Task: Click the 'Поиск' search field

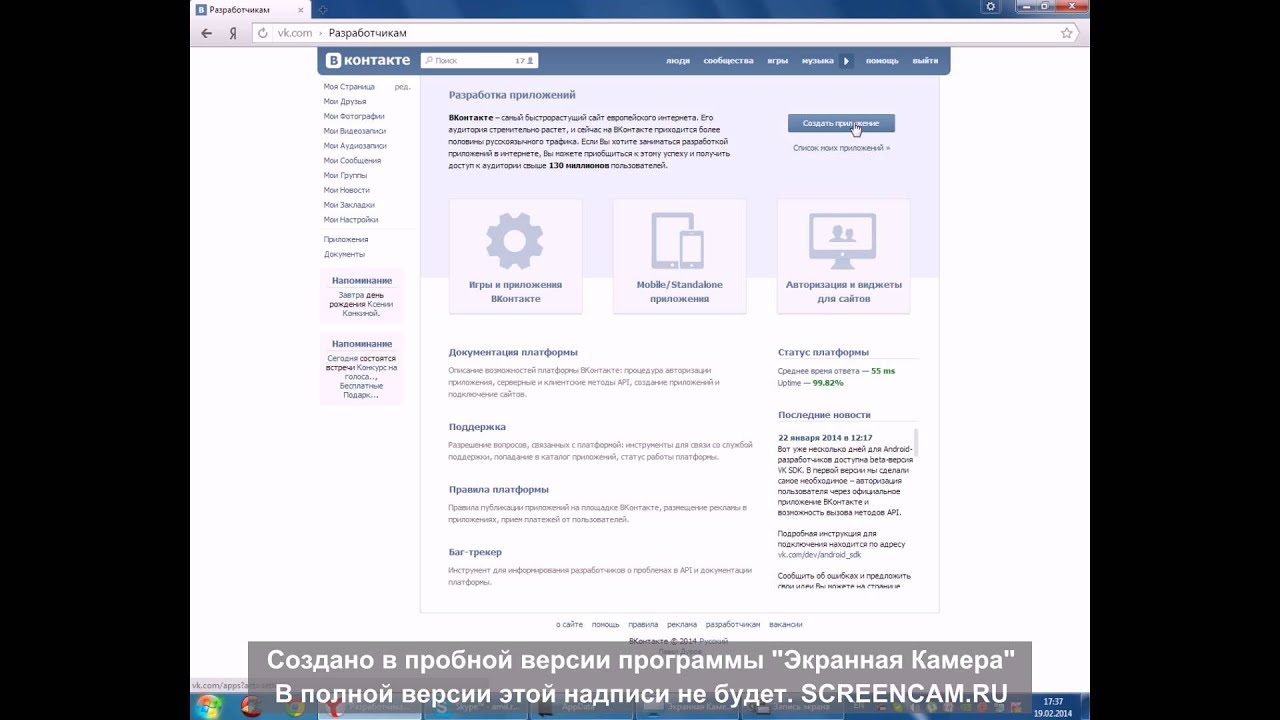Action: coord(479,60)
